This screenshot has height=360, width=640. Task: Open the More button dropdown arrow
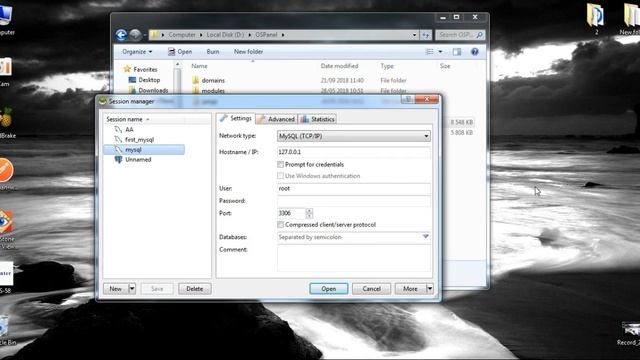[x=429, y=289]
